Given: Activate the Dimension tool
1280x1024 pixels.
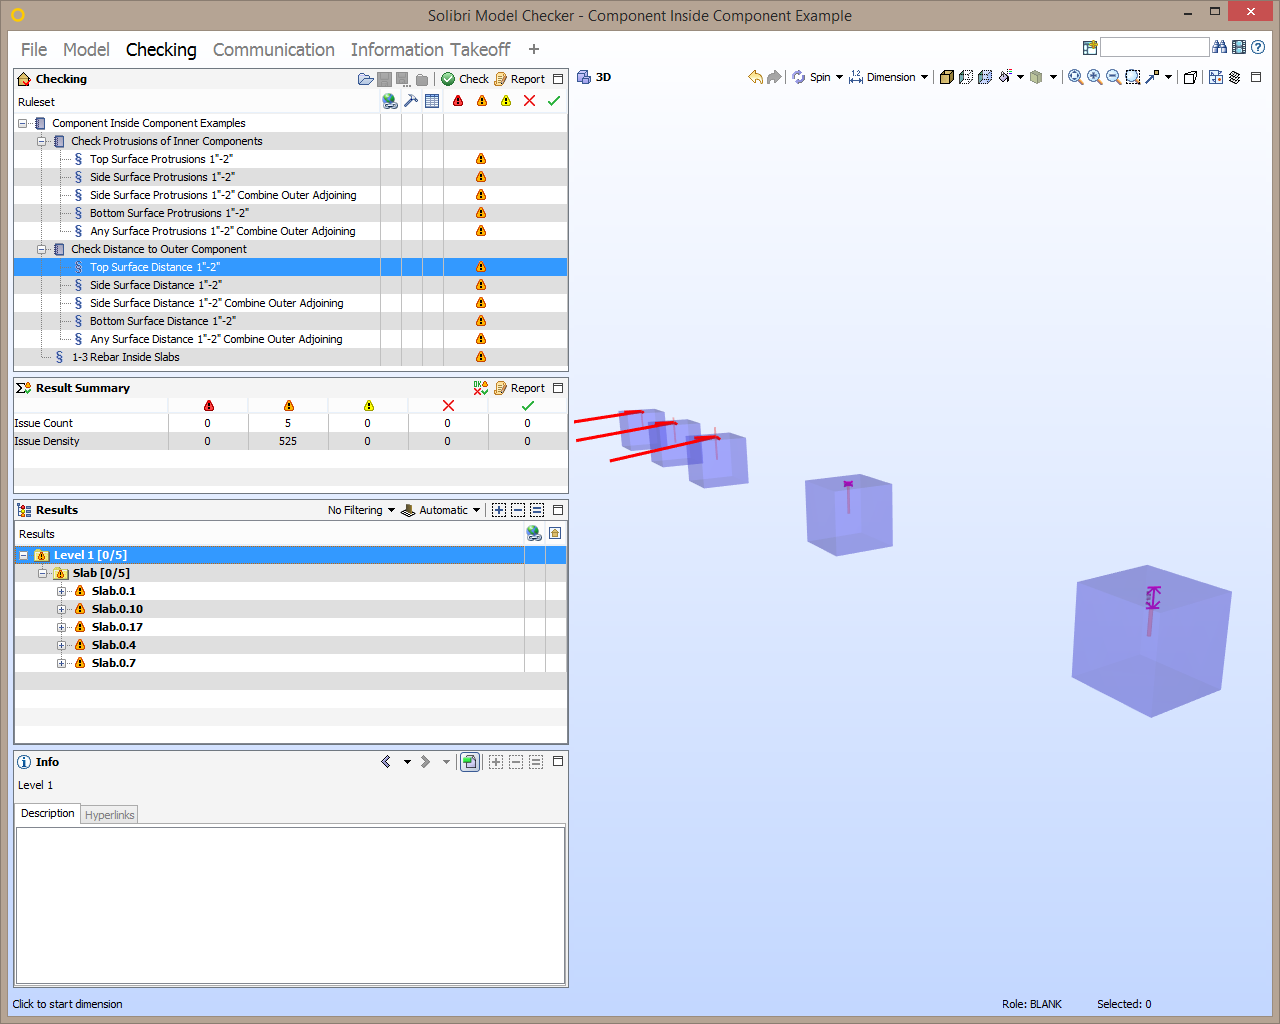Looking at the screenshot, I should pyautogui.click(x=882, y=77).
